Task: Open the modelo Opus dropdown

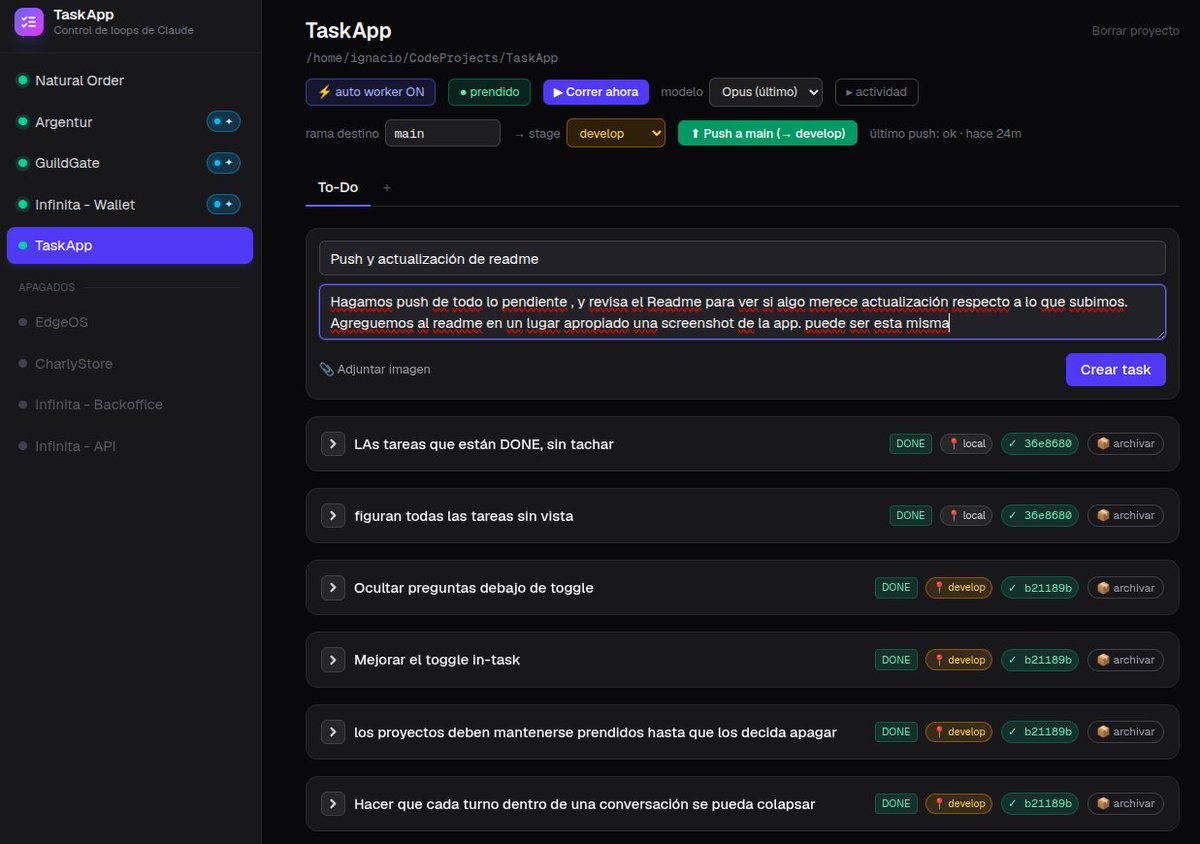Action: (765, 92)
